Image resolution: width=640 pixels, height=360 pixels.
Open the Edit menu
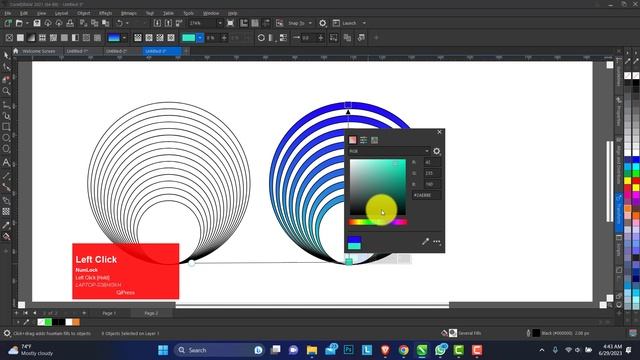pos(24,13)
